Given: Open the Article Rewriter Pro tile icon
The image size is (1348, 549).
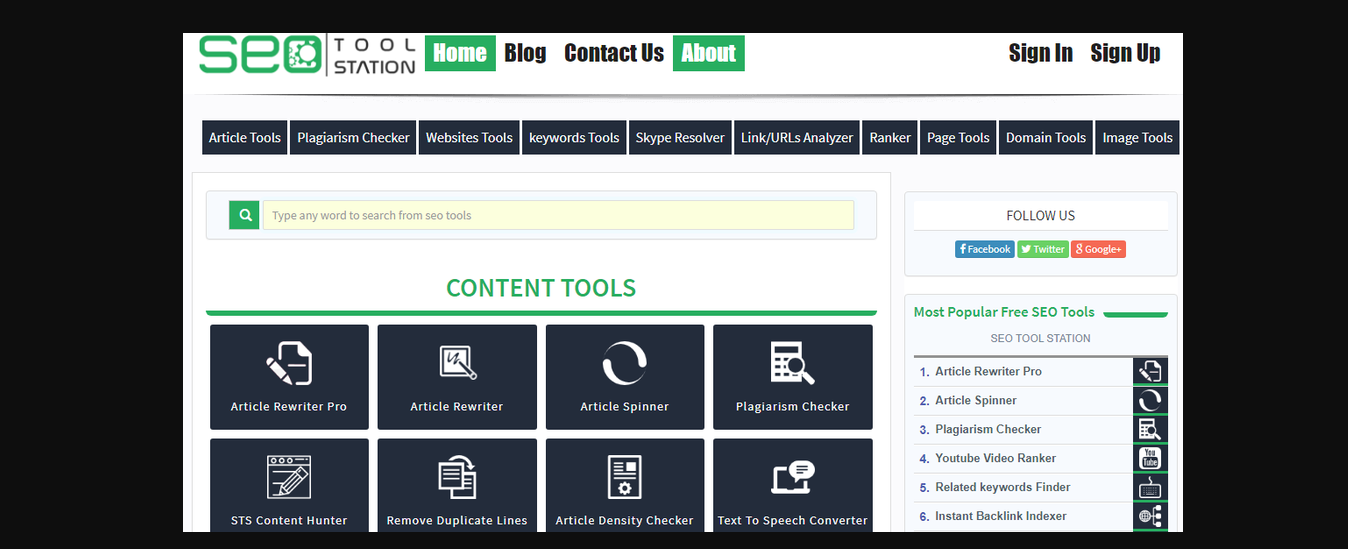Looking at the screenshot, I should tap(289, 363).
